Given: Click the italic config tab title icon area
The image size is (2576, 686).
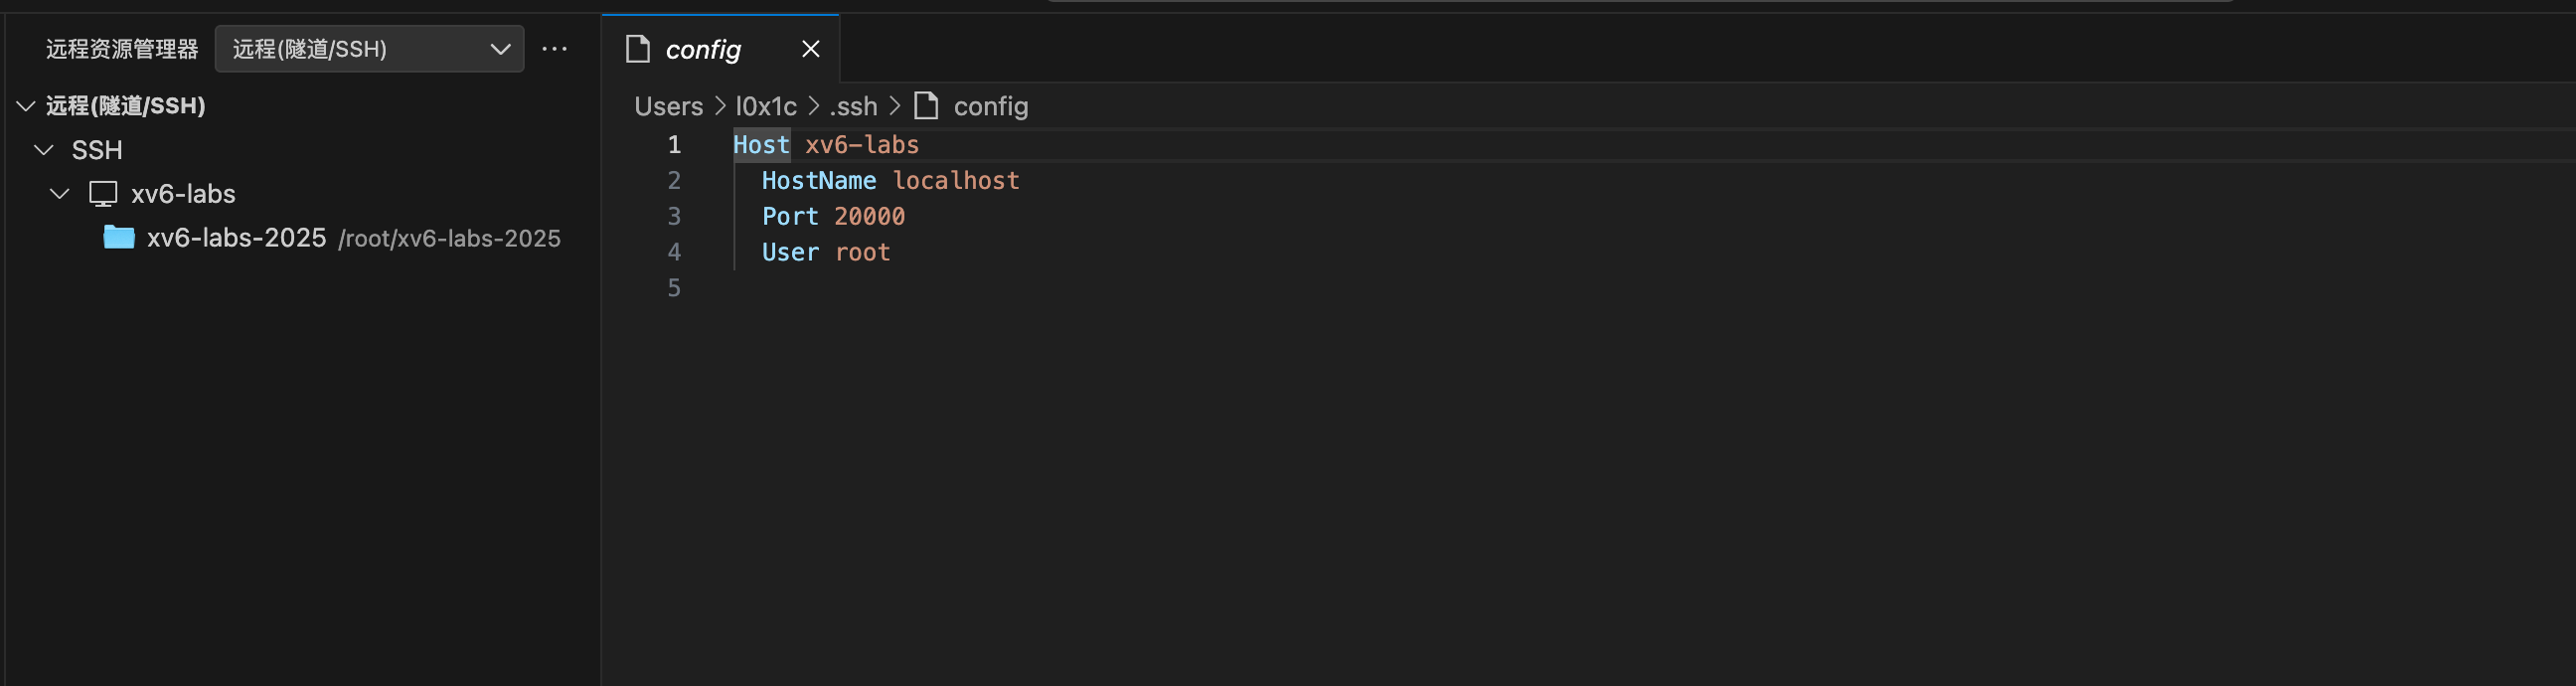Looking at the screenshot, I should pos(703,48).
